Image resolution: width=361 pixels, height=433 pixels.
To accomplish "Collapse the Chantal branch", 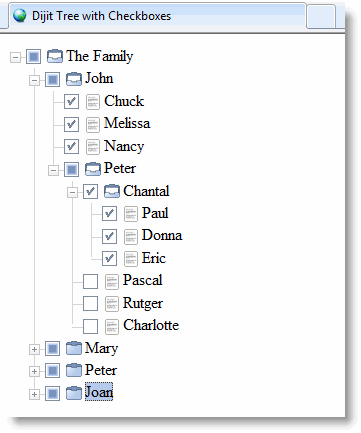I will pyautogui.click(x=72, y=192).
